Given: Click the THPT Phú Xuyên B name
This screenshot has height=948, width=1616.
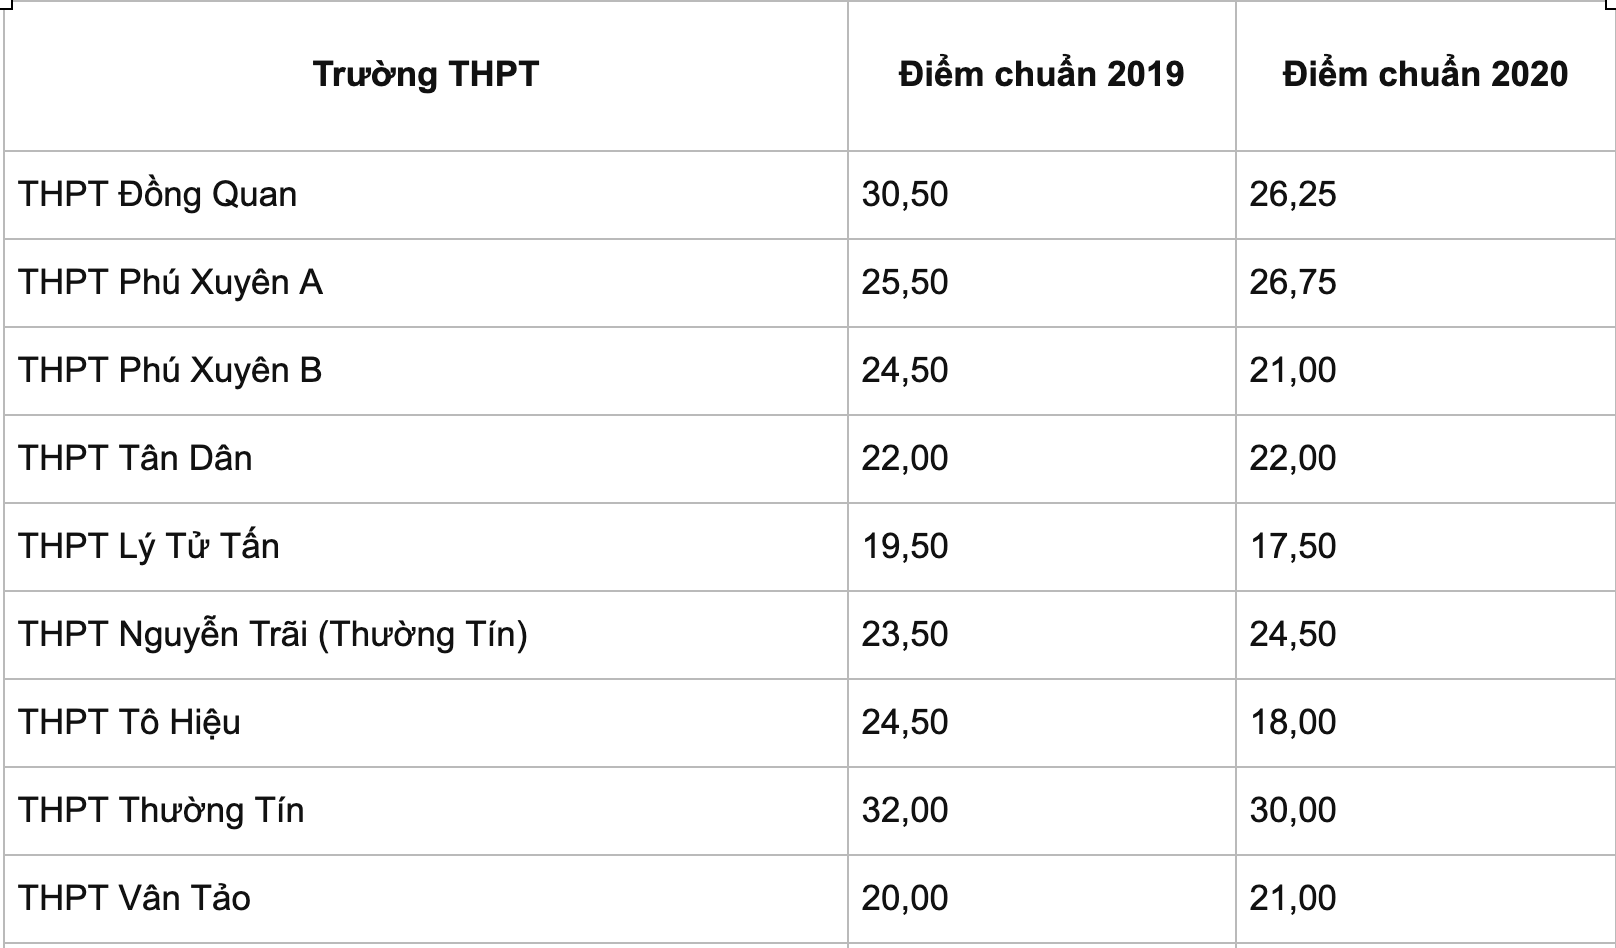Looking at the screenshot, I should point(170,370).
